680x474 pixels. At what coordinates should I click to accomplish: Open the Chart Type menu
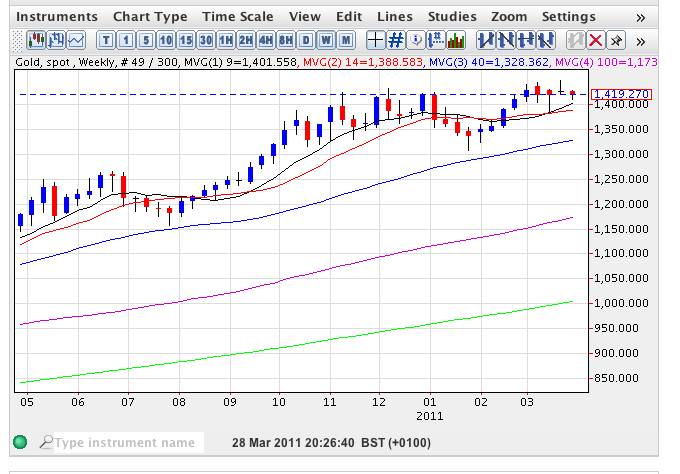point(150,17)
